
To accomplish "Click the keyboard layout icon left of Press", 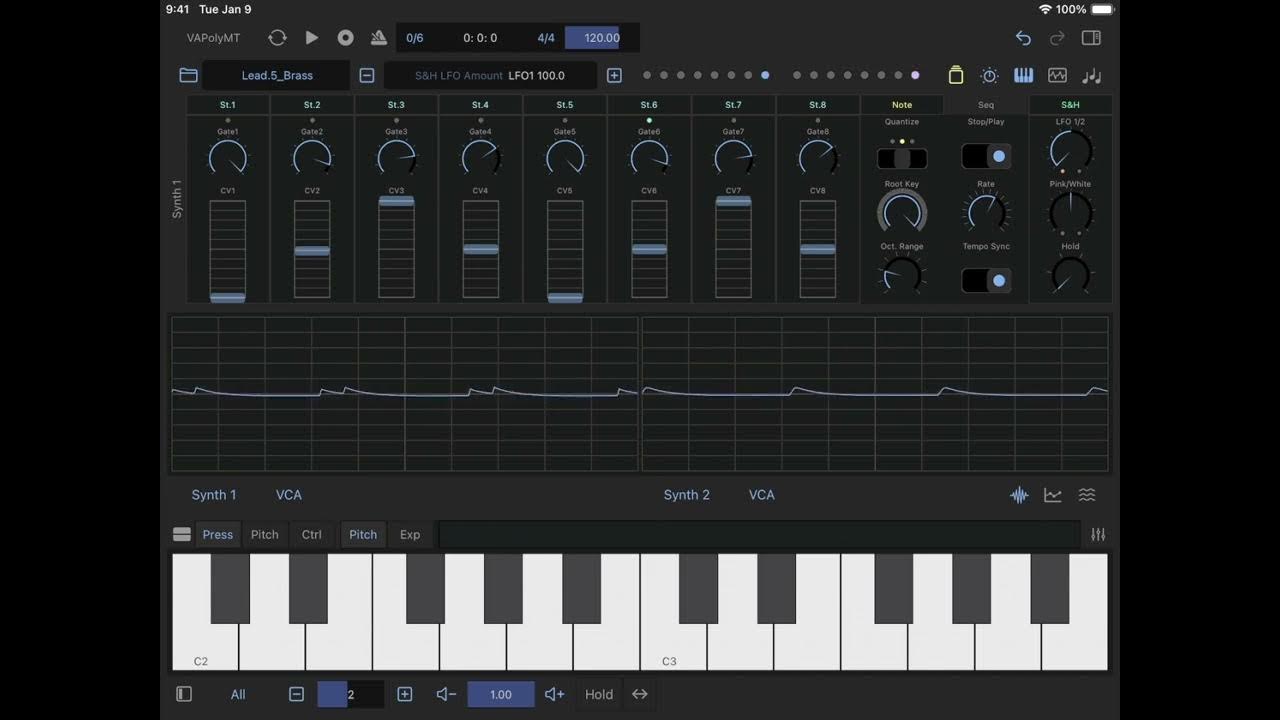I will pos(182,535).
